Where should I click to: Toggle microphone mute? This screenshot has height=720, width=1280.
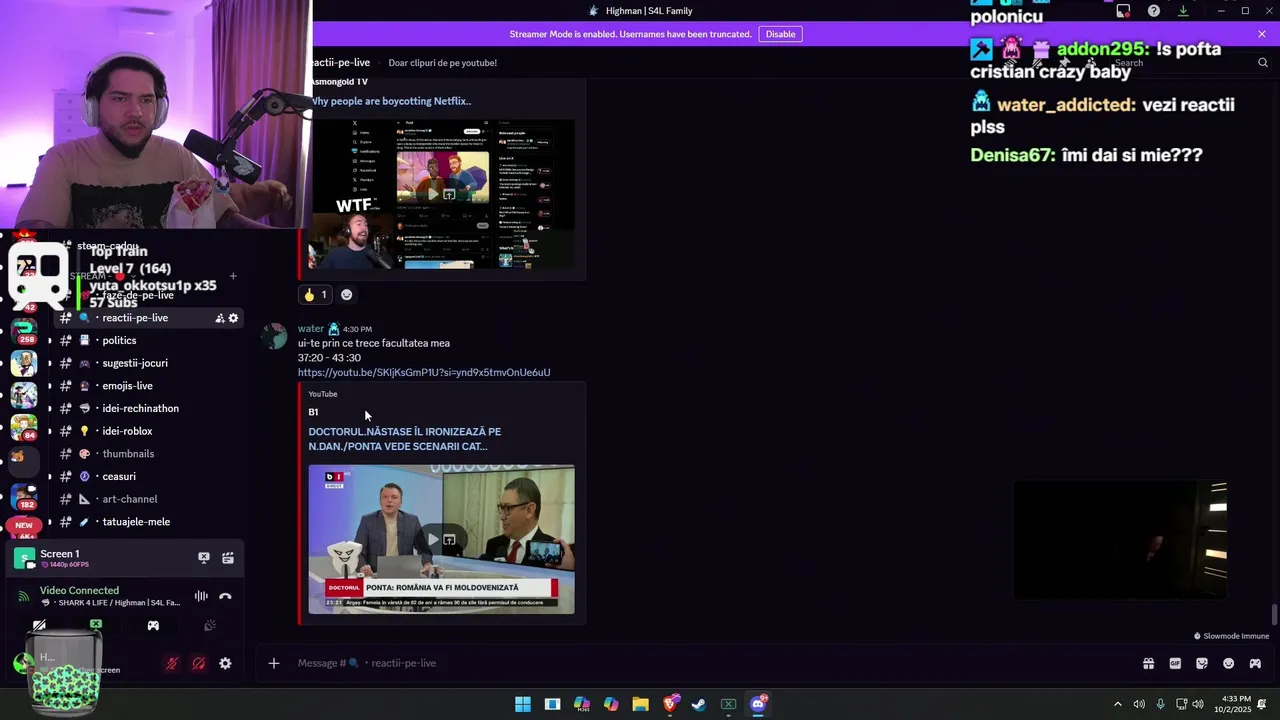point(172,663)
